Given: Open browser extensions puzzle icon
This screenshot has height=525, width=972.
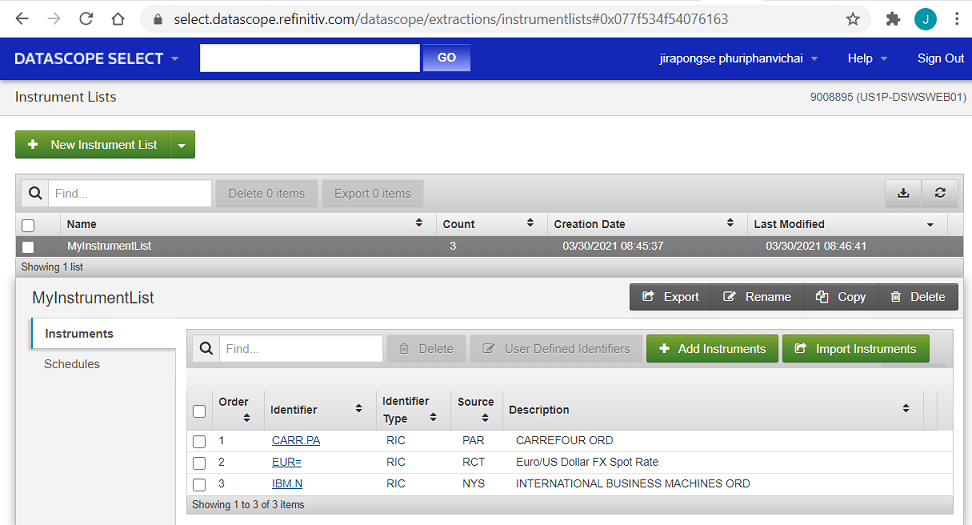Looking at the screenshot, I should [x=893, y=19].
